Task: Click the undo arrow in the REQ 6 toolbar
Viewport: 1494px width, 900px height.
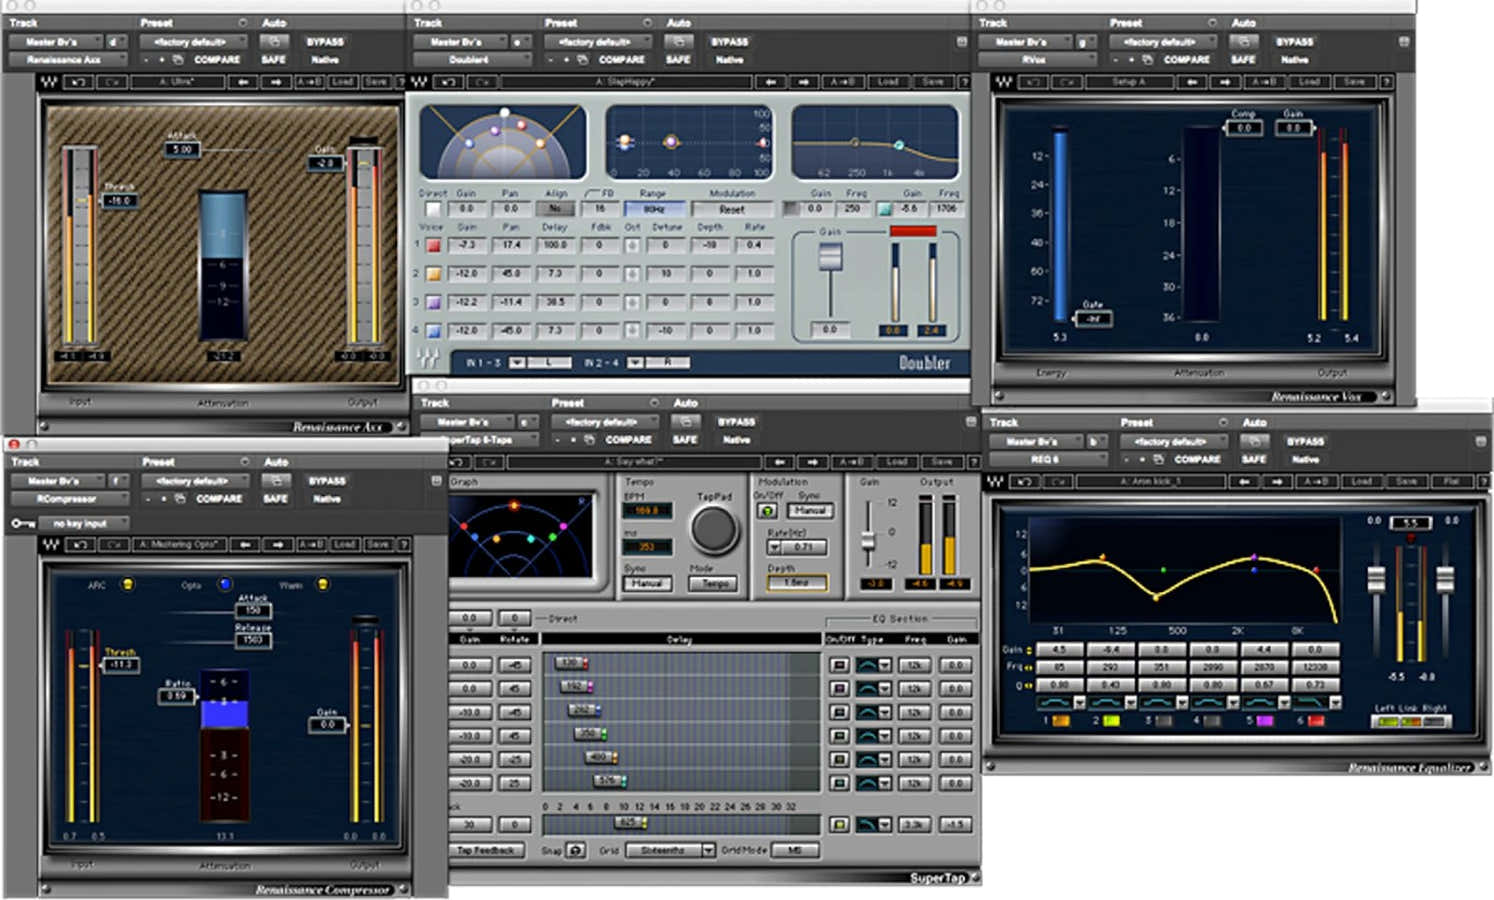Action: click(1025, 481)
